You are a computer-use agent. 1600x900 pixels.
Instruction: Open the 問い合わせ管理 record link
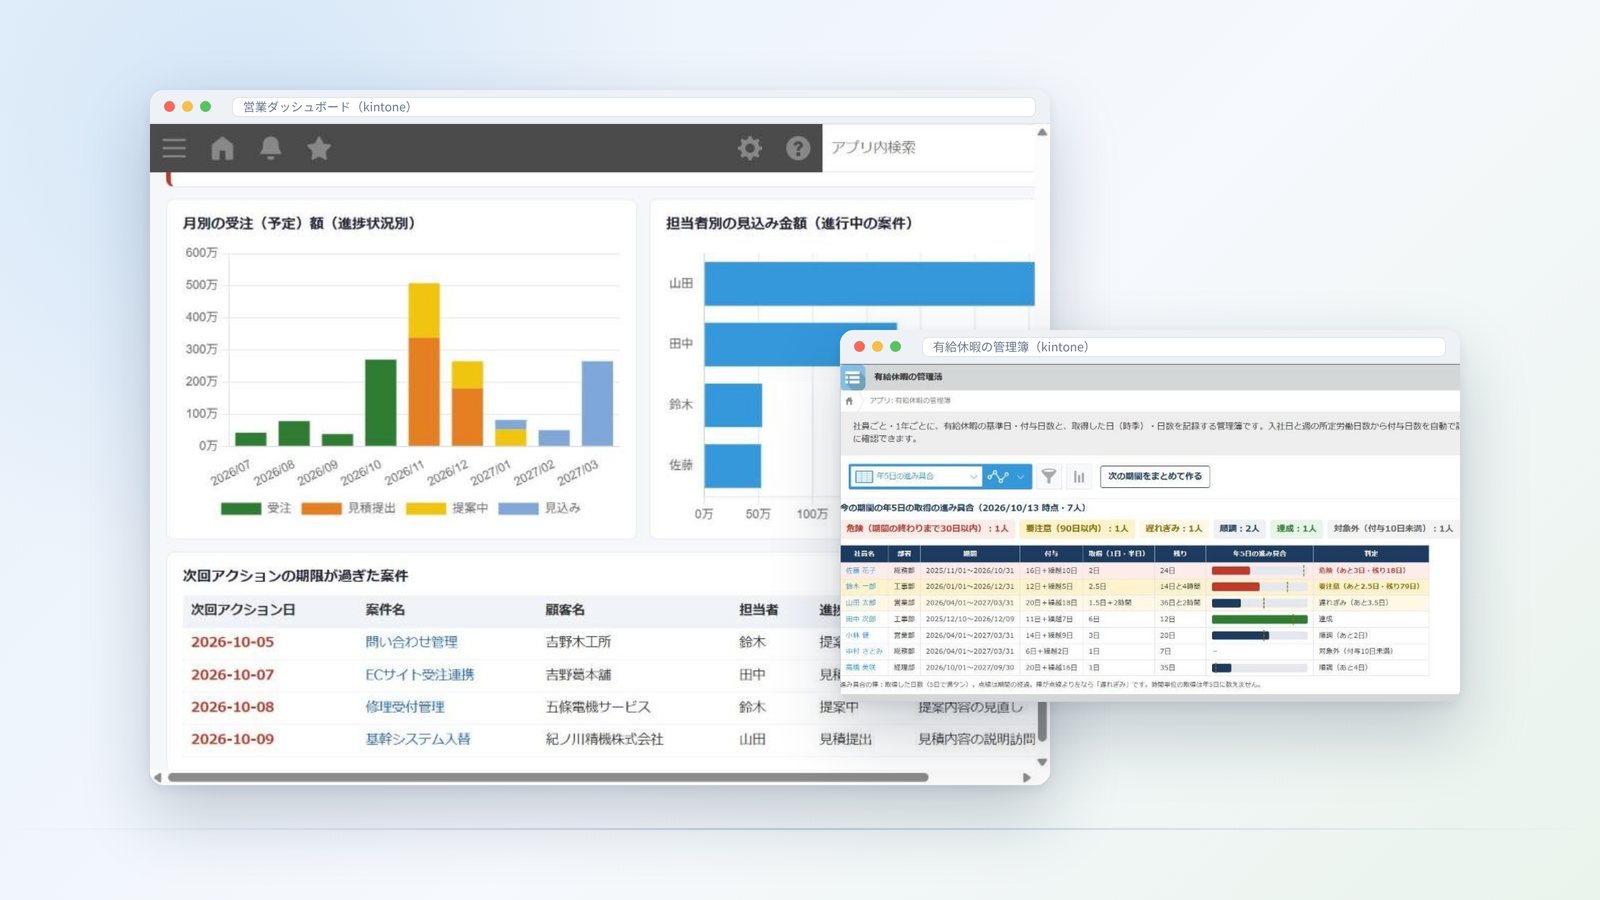pos(411,642)
